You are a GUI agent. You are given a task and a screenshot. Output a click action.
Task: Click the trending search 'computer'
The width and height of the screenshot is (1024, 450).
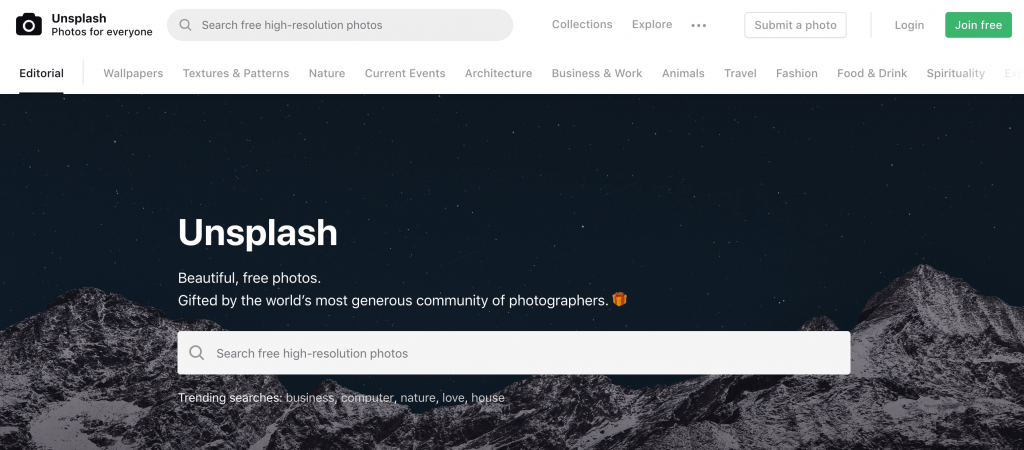click(368, 398)
